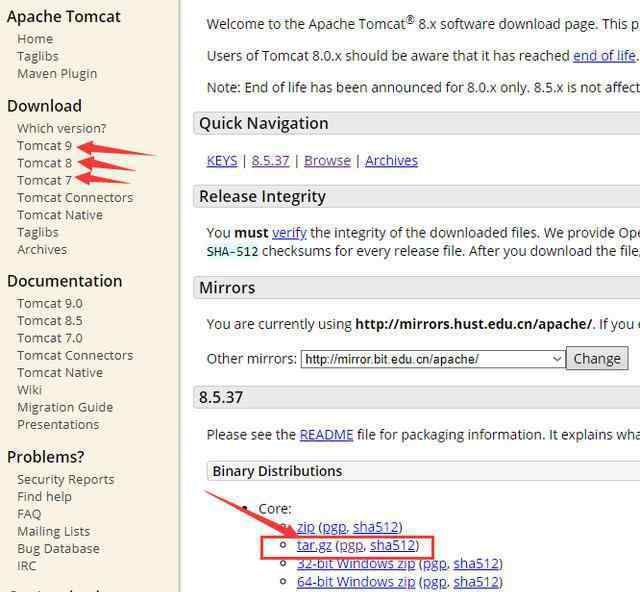The image size is (640, 592).
Task: Open the README file link
Action: (326, 434)
